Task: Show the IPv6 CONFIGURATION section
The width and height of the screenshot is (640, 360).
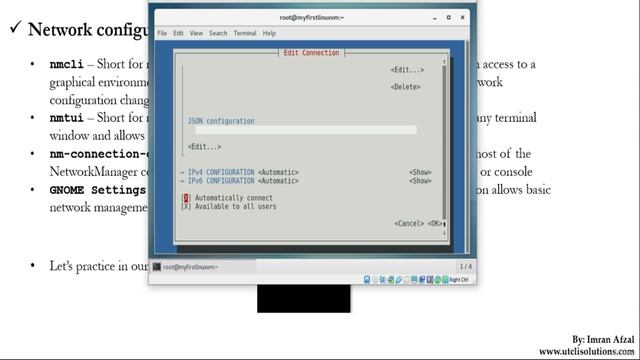Action: (x=420, y=181)
